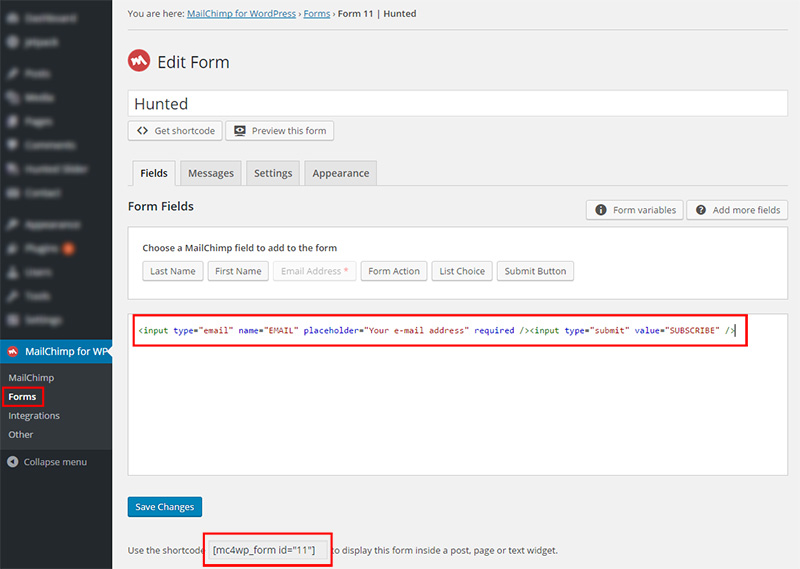Open Form variables help
The width and height of the screenshot is (800, 569).
pos(635,210)
